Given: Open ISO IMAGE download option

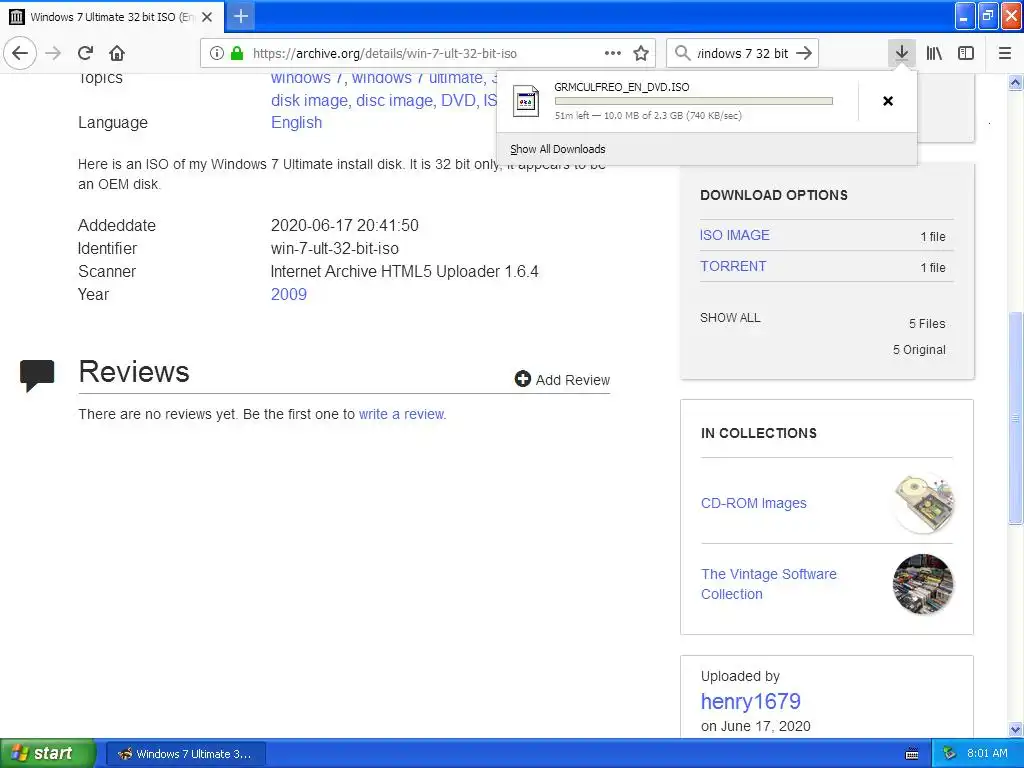Looking at the screenshot, I should tap(735, 235).
